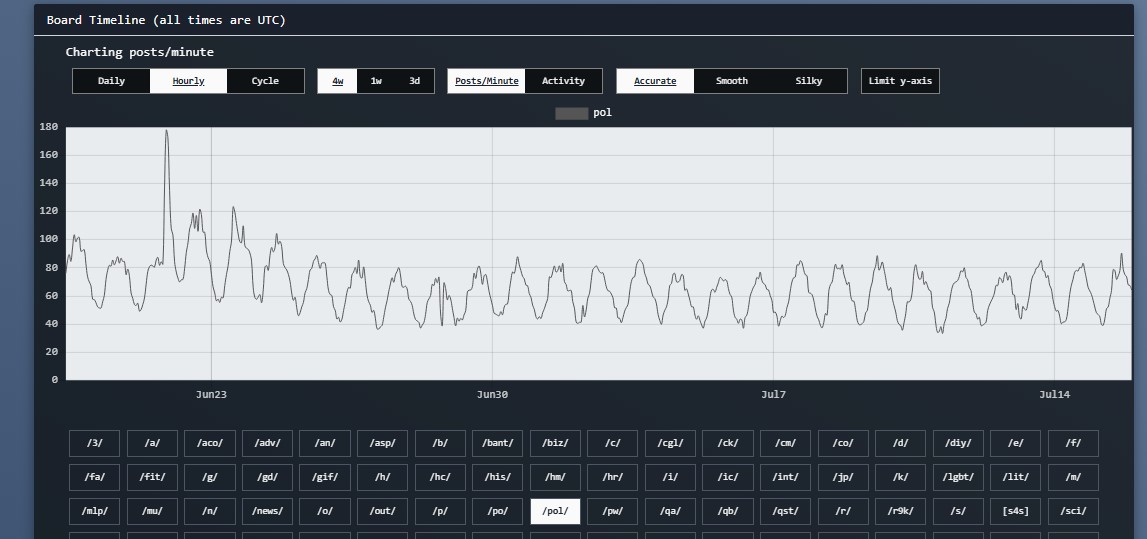Select the /d/ board
This screenshot has height=539, width=1147.
[x=900, y=443]
